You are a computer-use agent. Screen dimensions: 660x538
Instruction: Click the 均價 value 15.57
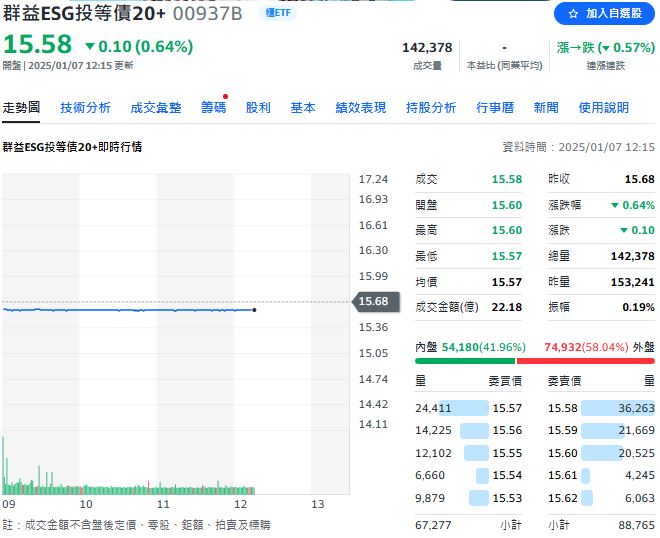click(507, 282)
